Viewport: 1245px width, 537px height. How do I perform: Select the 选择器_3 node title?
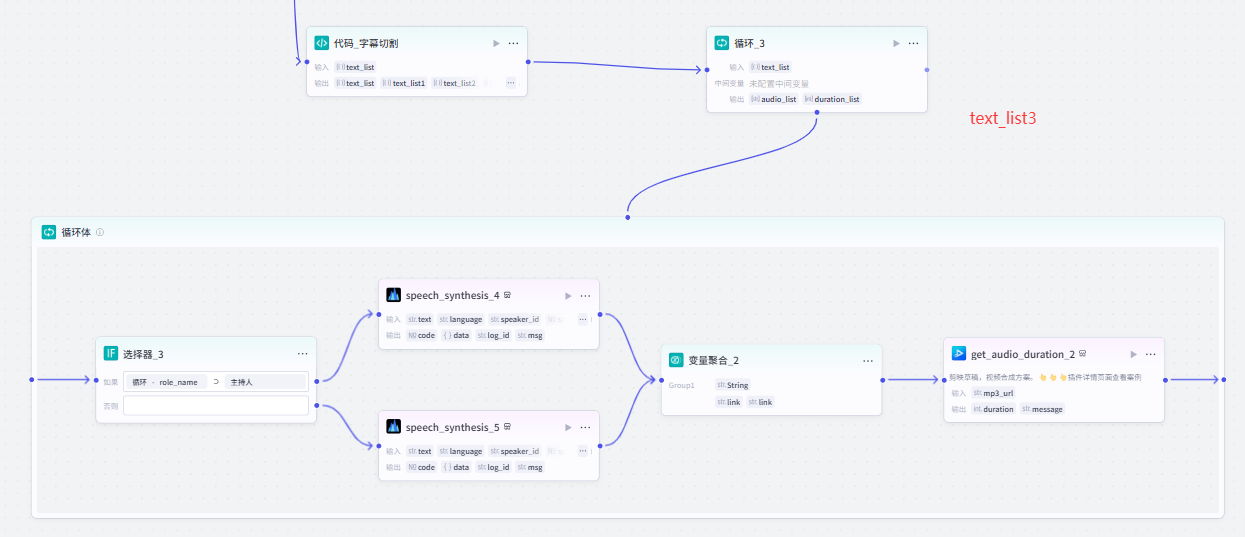point(143,354)
